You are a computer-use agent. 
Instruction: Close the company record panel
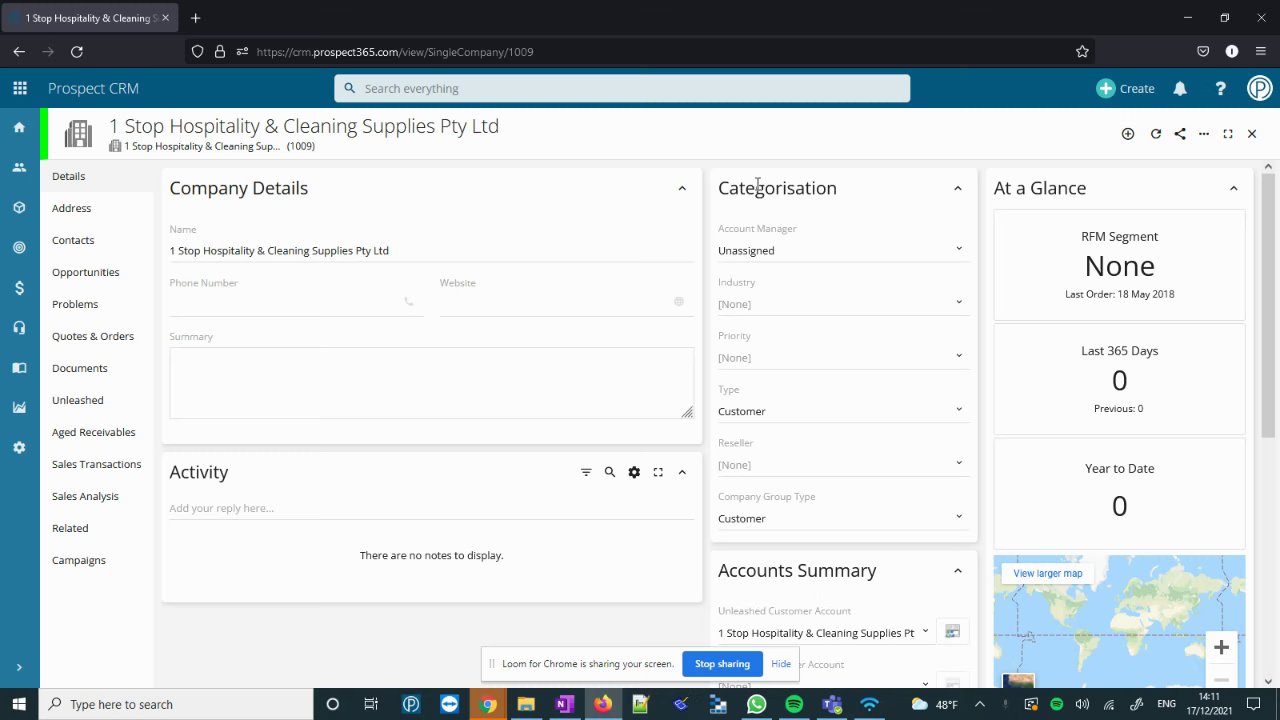pos(1252,134)
